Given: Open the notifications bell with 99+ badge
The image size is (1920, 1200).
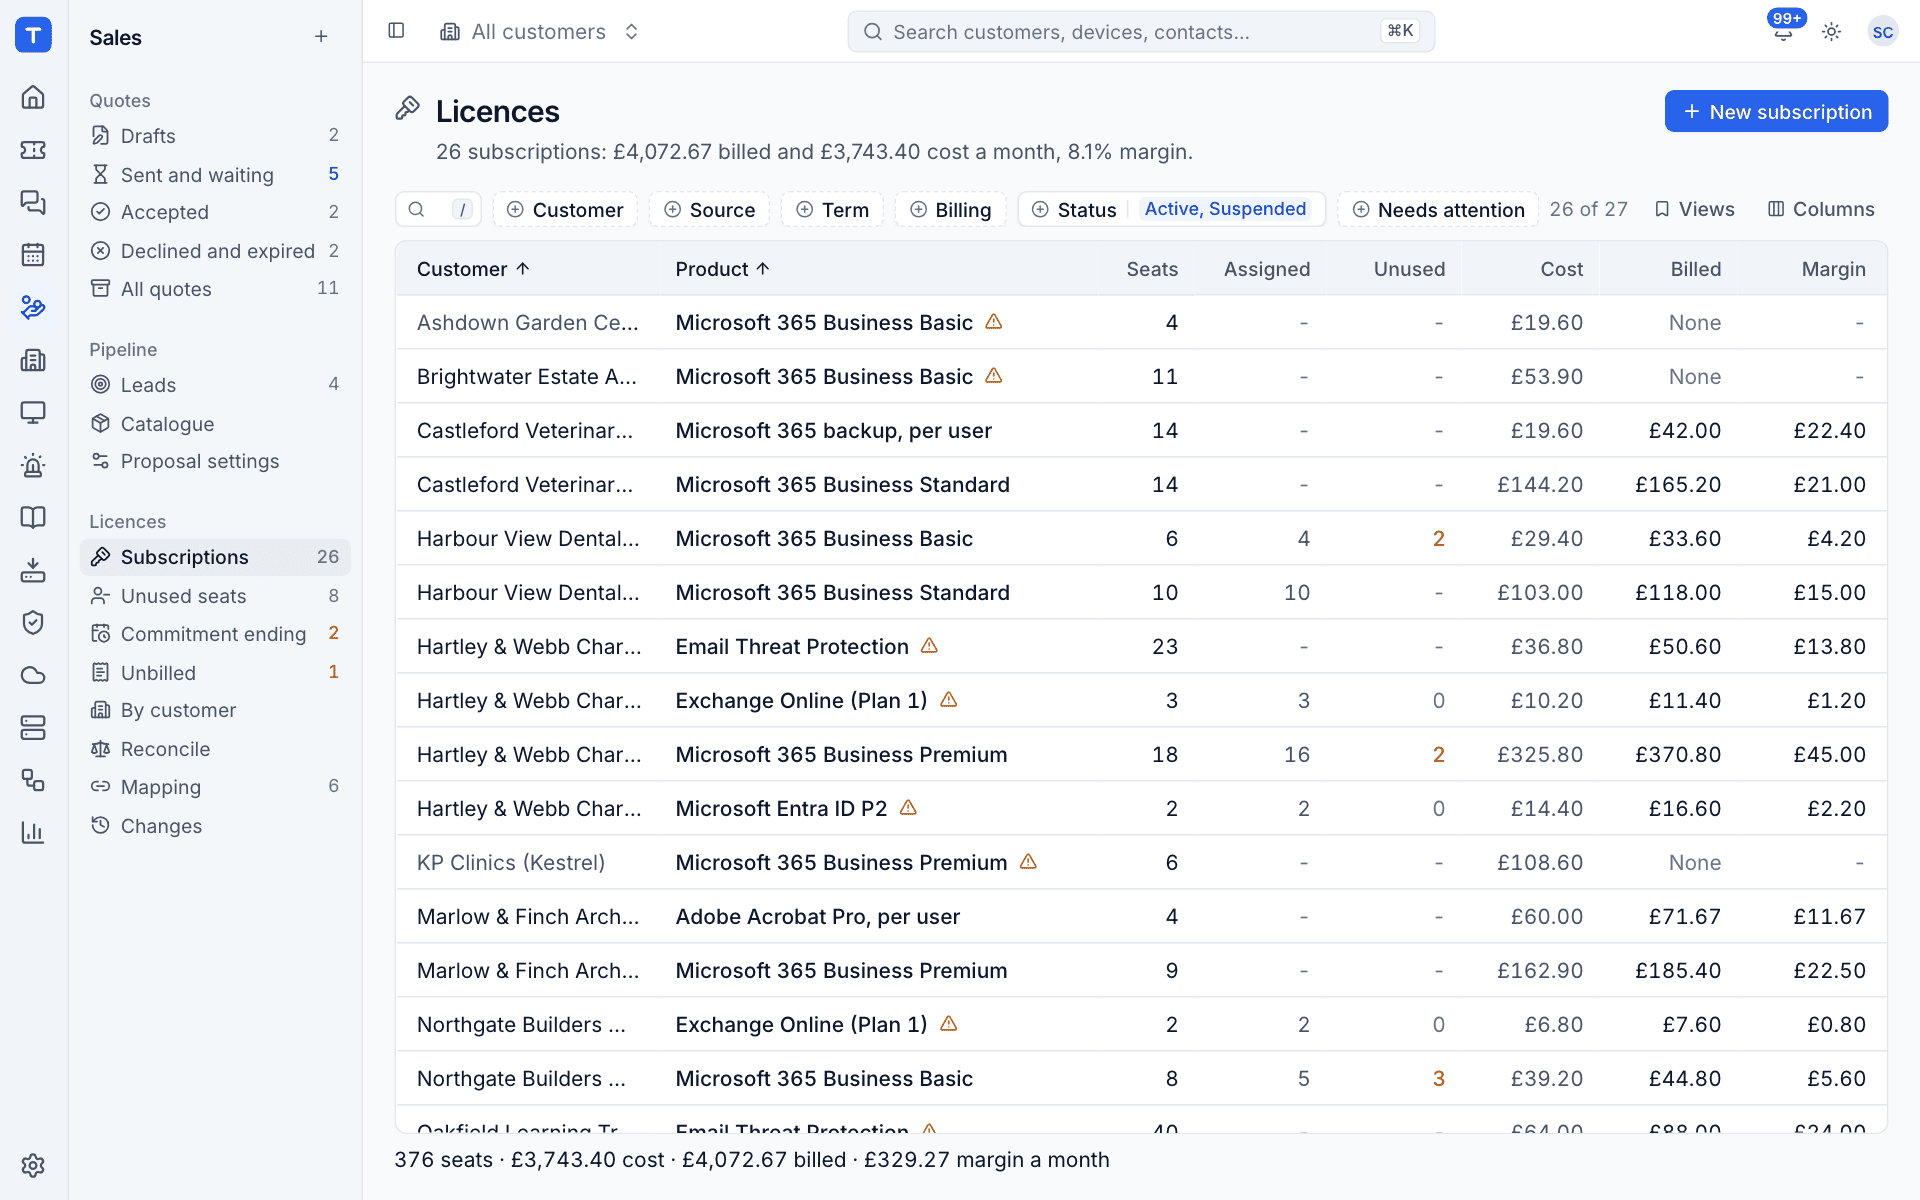Looking at the screenshot, I should coord(1783,32).
